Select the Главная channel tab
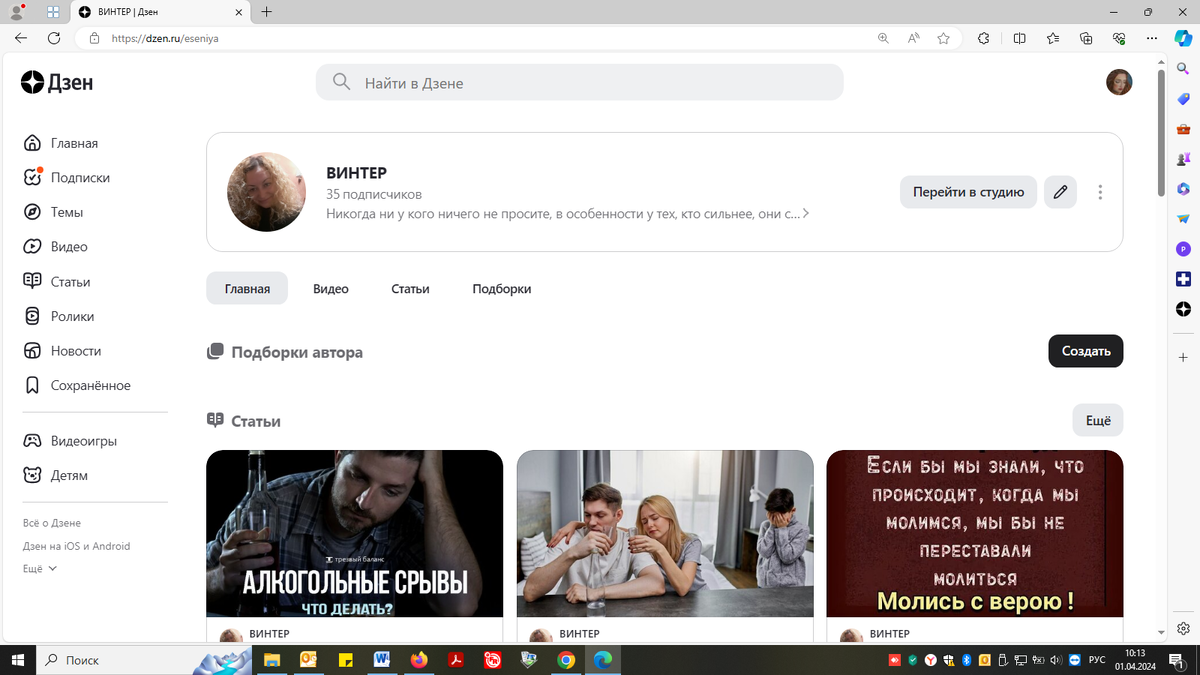1200x675 pixels. point(247,288)
